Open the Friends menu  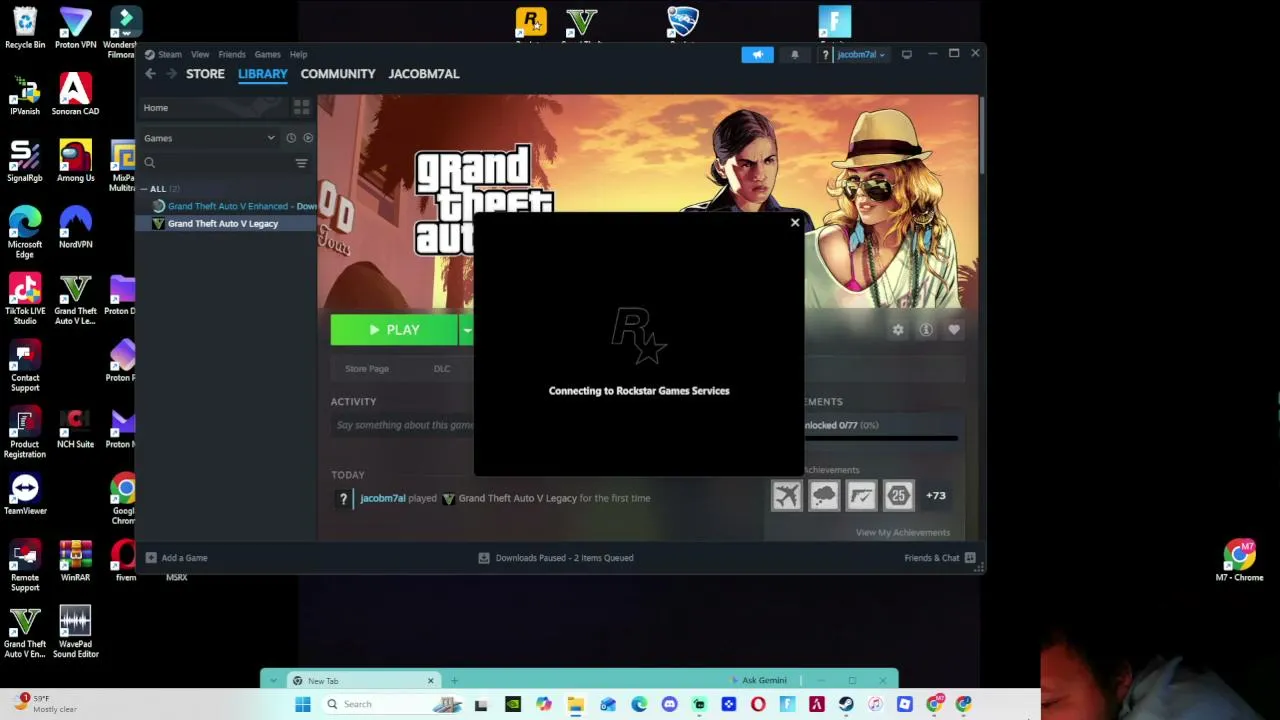tap(232, 54)
